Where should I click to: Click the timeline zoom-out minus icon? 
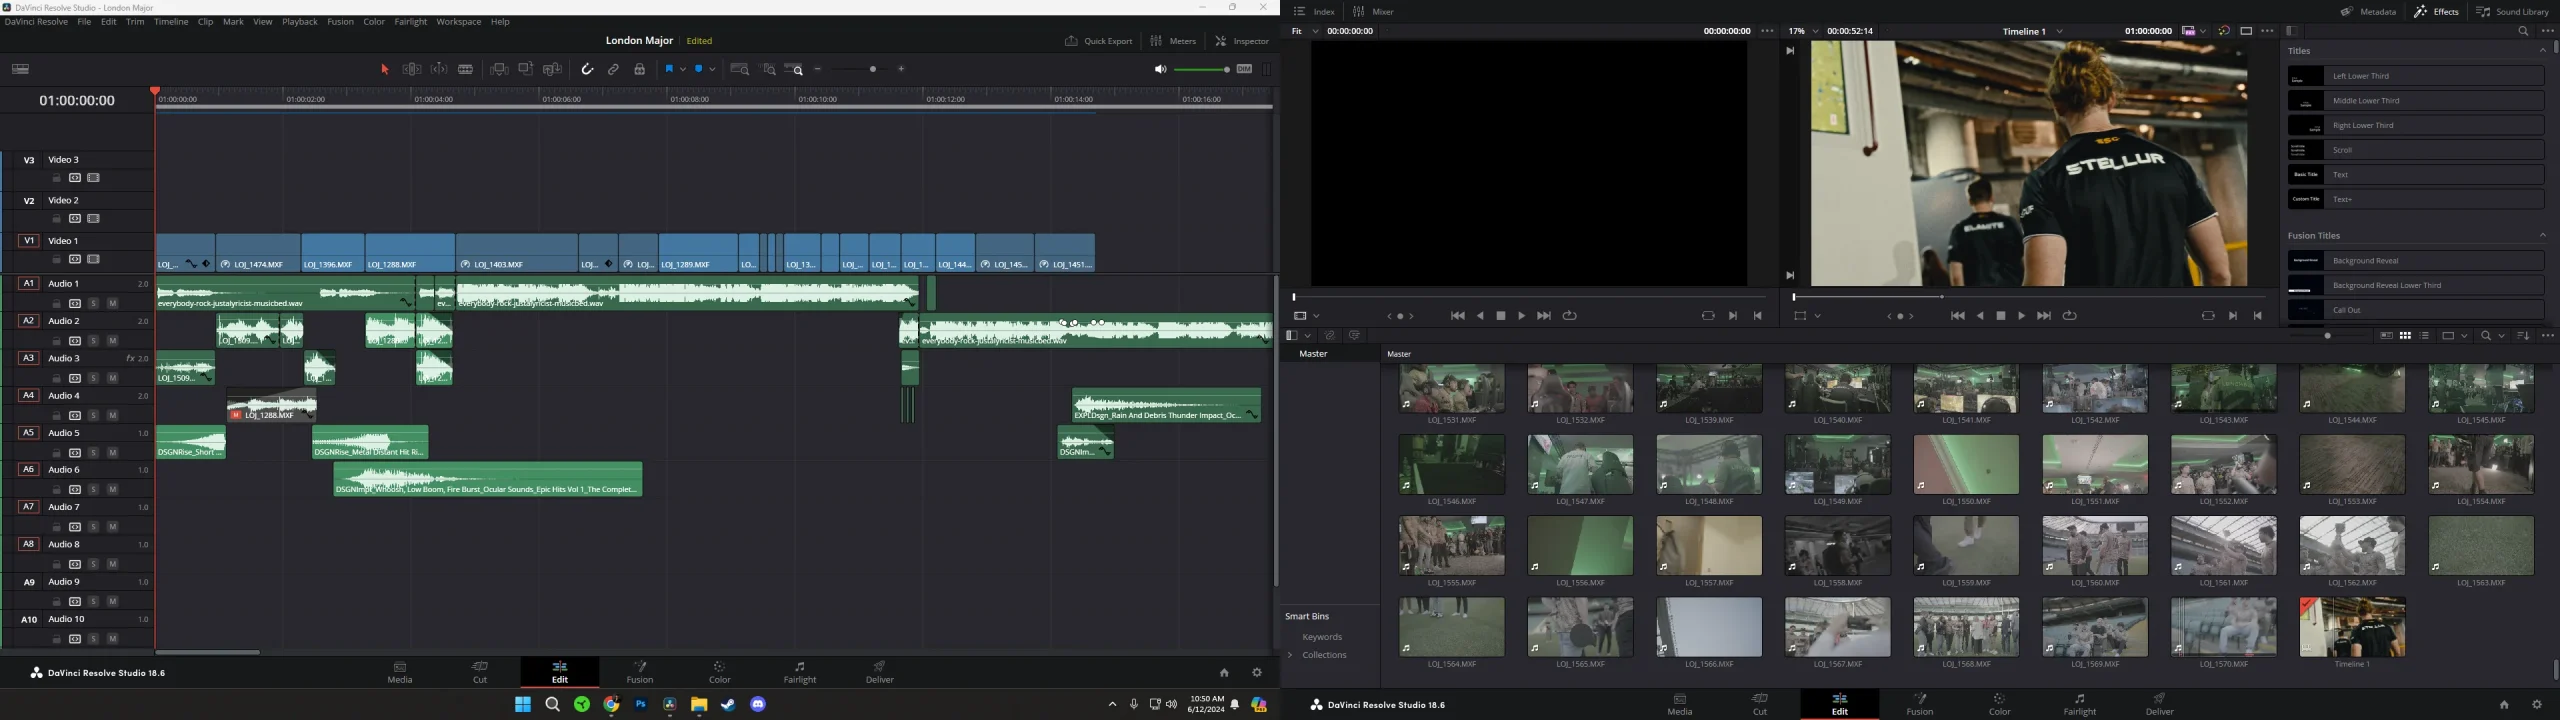pyautogui.click(x=818, y=69)
